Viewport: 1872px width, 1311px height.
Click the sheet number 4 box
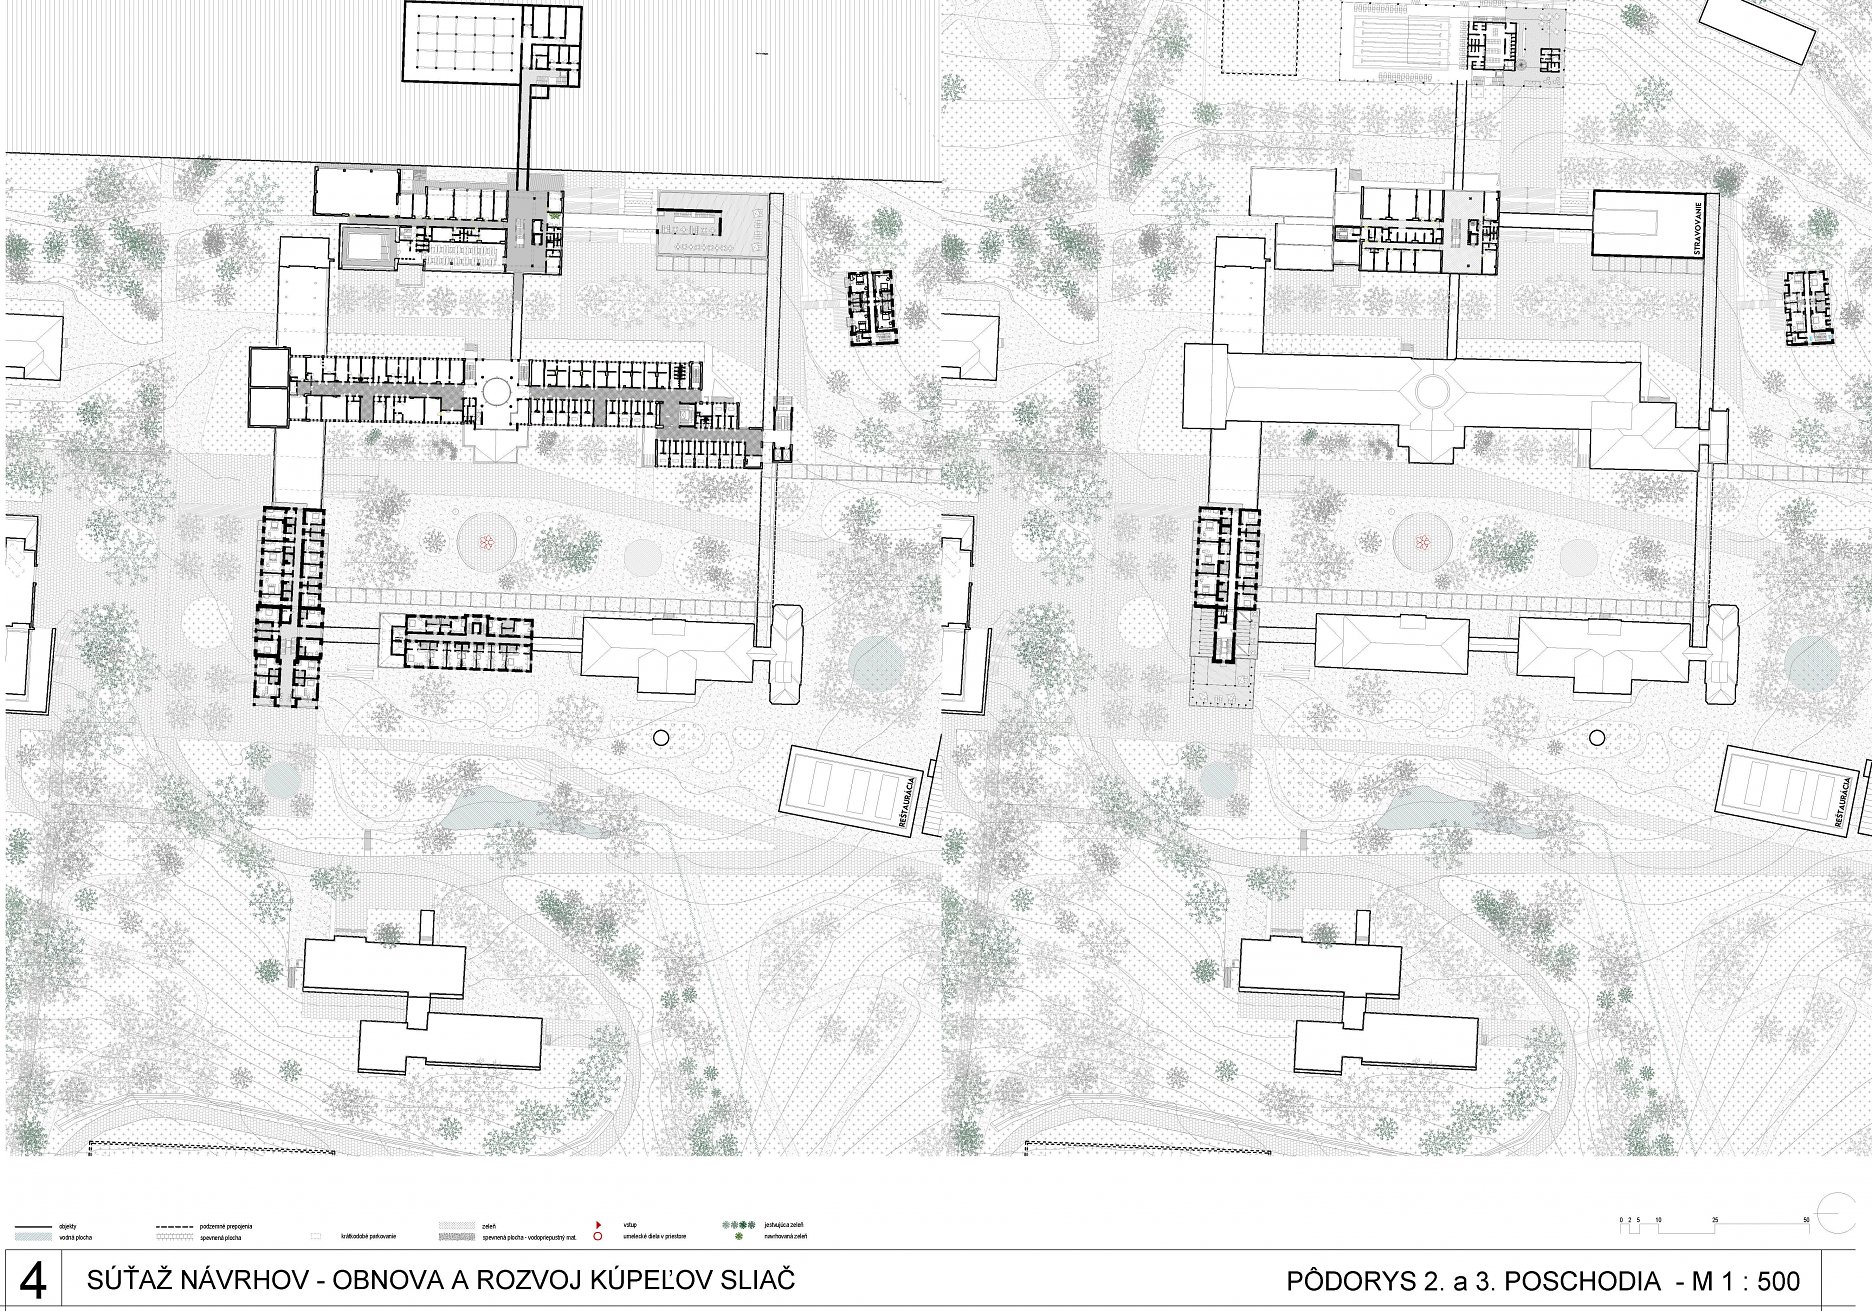tap(33, 1281)
